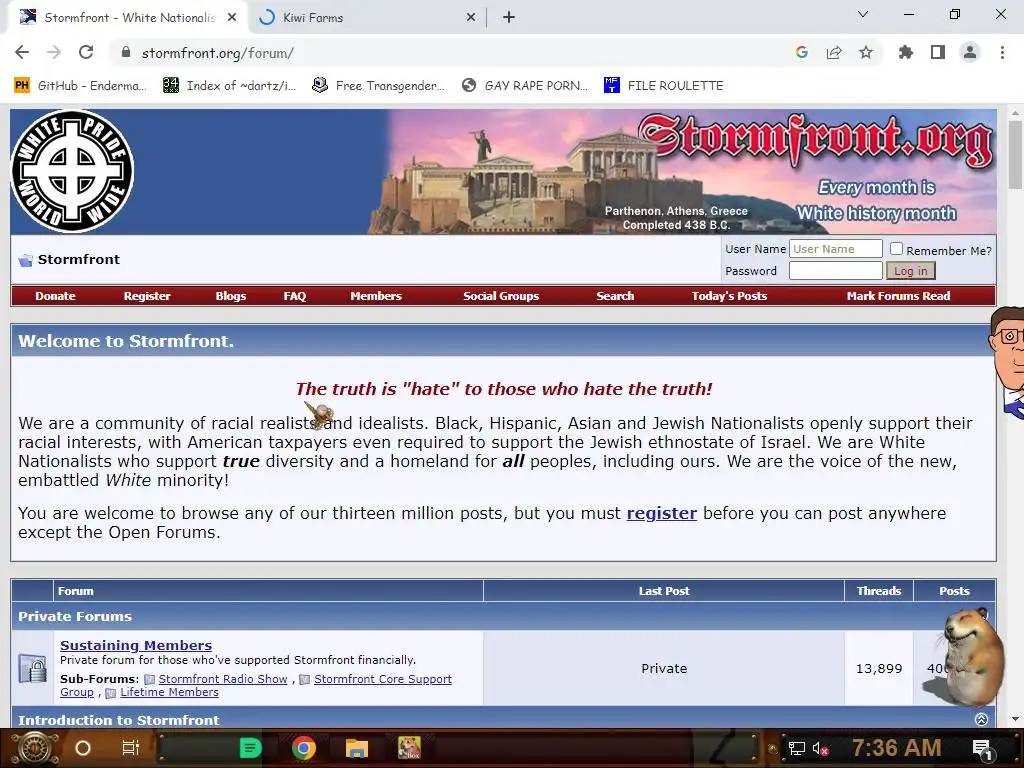The width and height of the screenshot is (1024, 768).
Task: Click the address bar URL
Action: (217, 53)
